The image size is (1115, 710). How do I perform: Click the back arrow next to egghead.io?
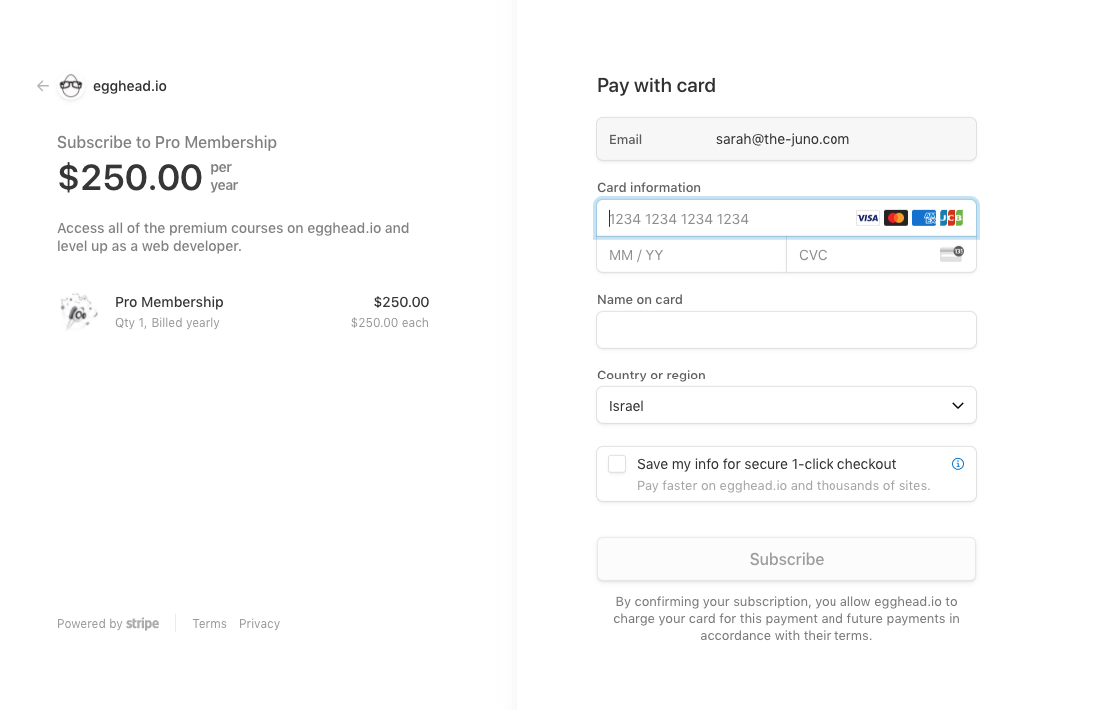pos(43,86)
